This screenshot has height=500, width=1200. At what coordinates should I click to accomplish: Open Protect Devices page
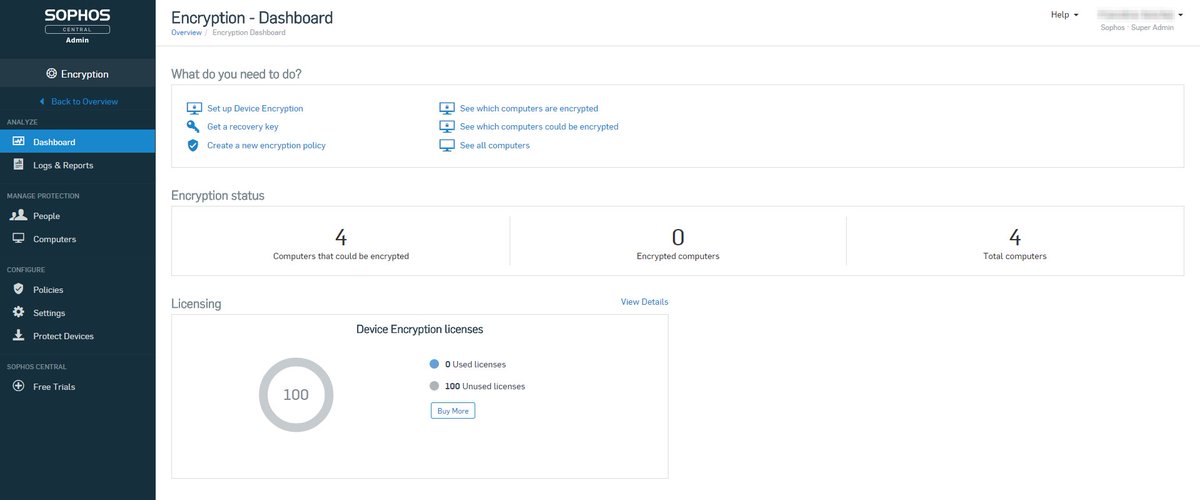click(78, 336)
